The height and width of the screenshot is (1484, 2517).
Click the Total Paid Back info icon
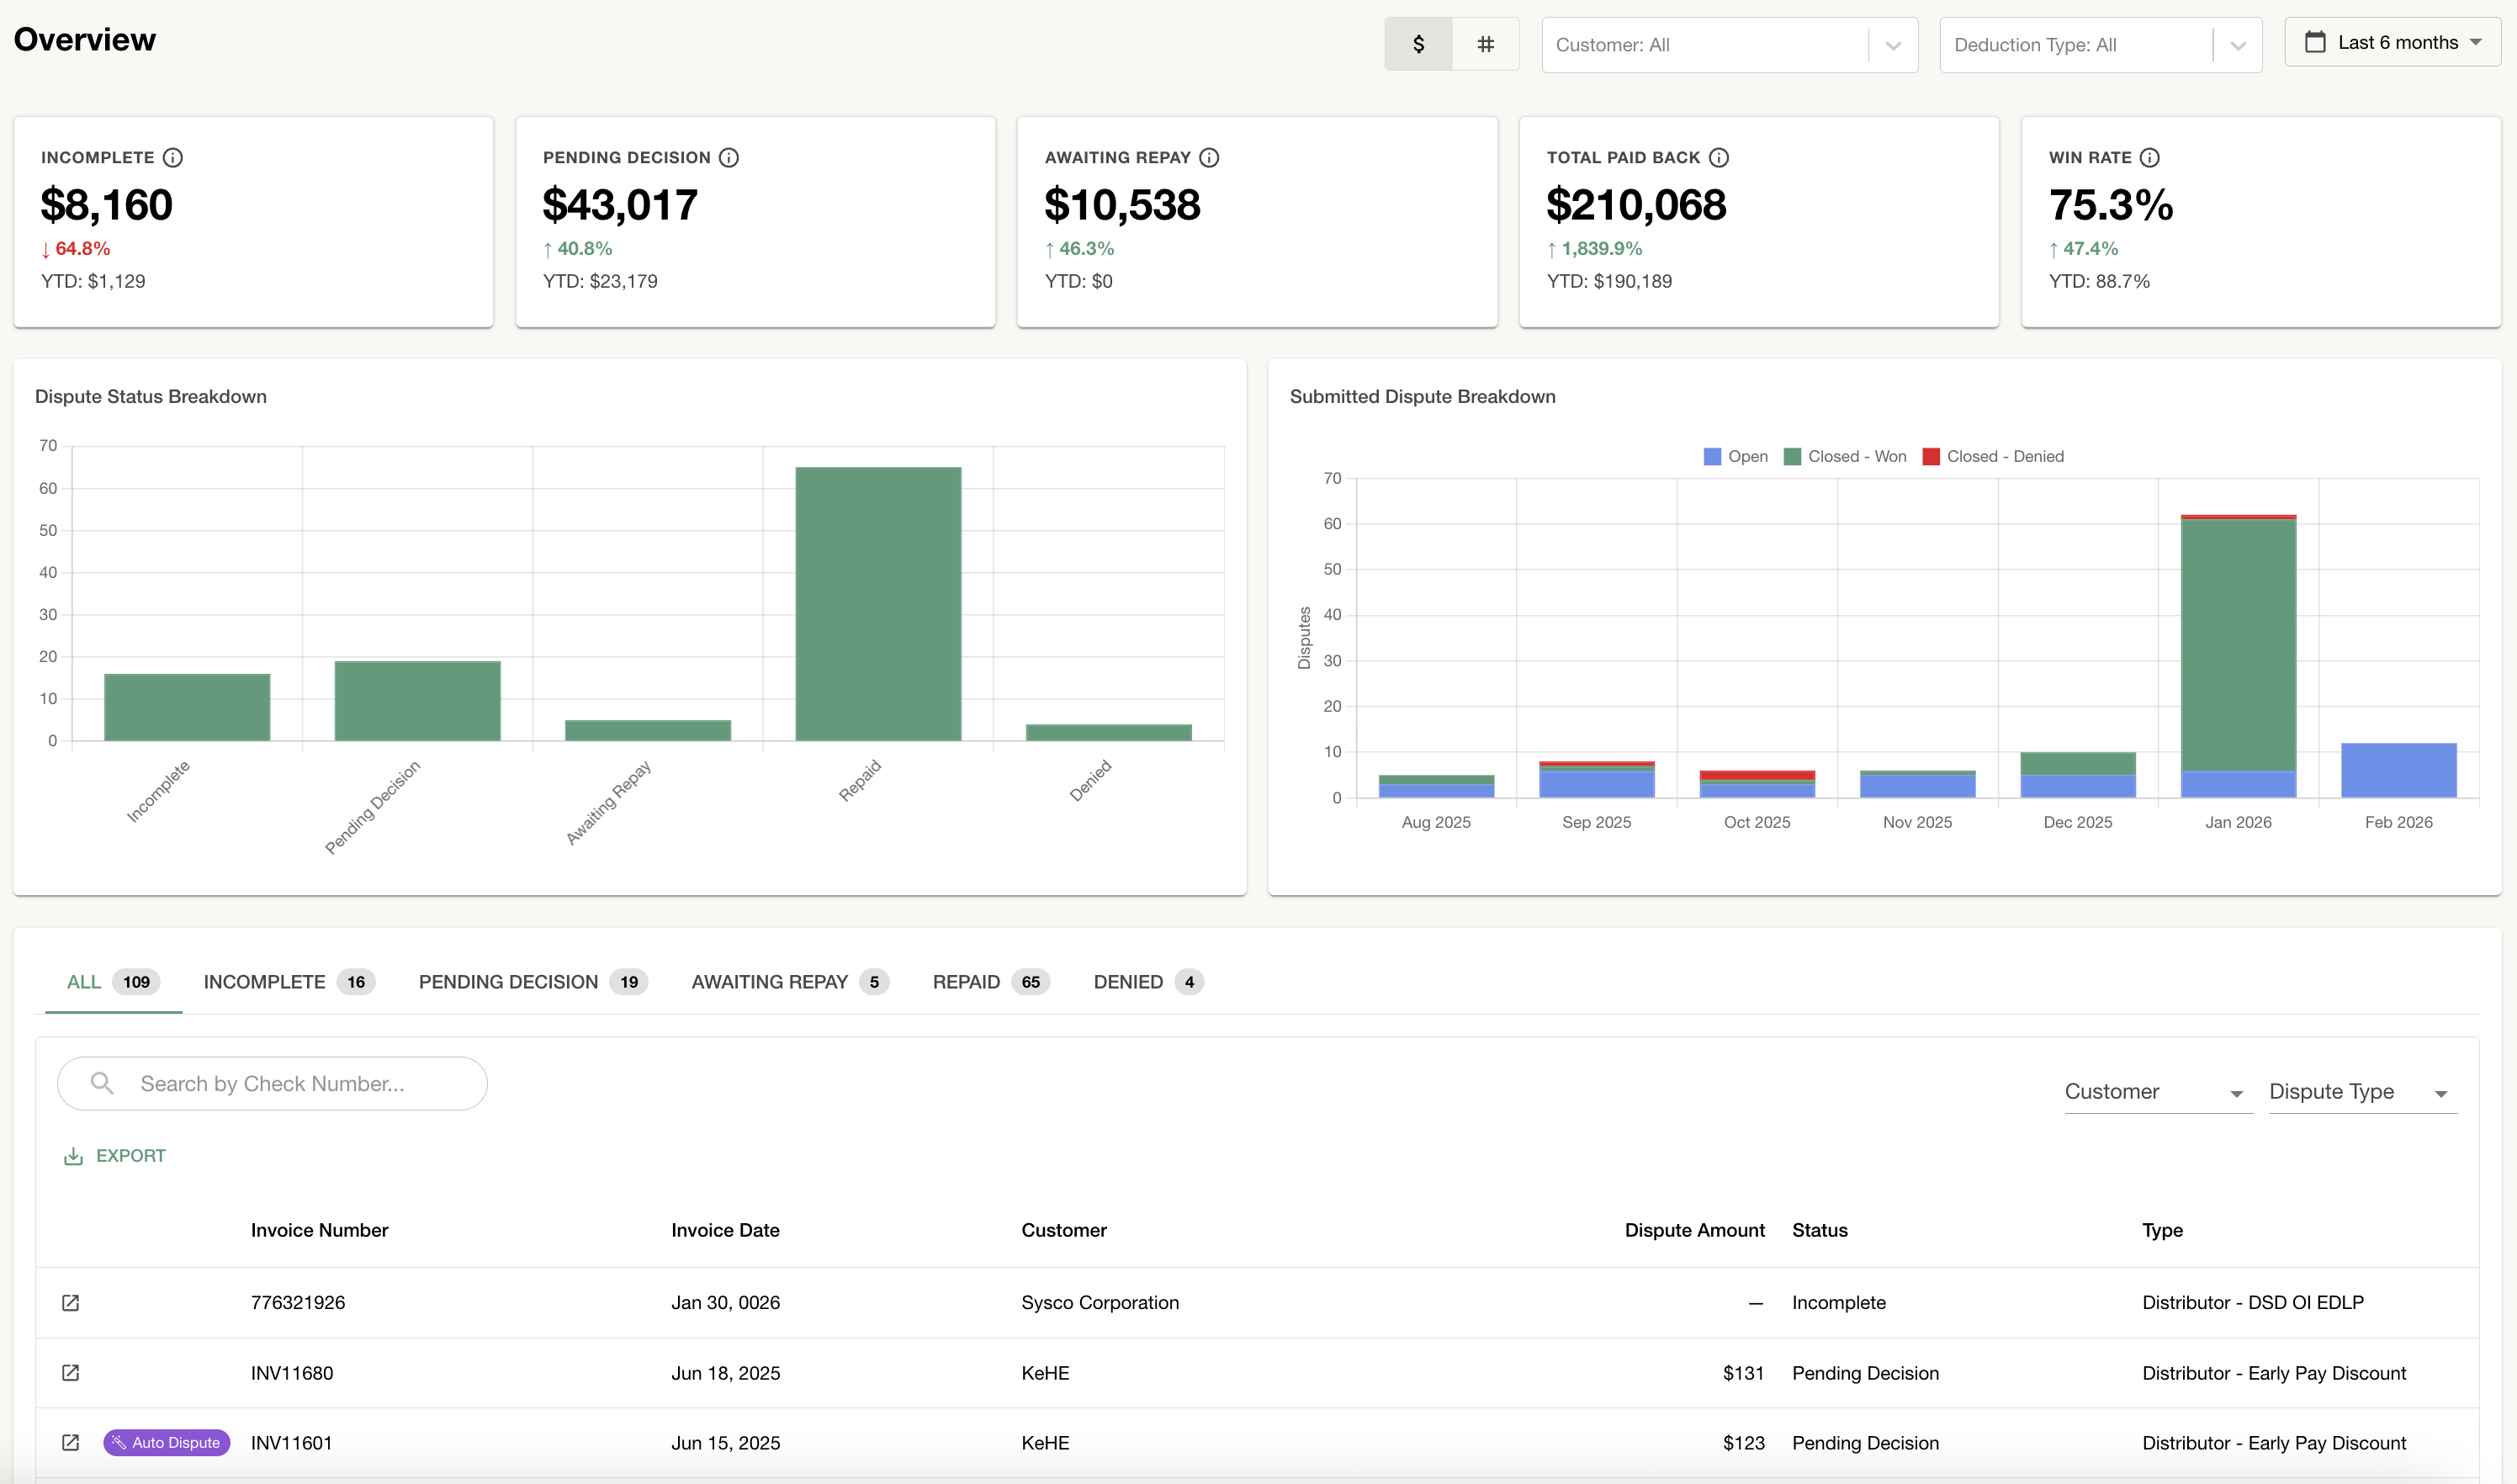pos(1719,158)
